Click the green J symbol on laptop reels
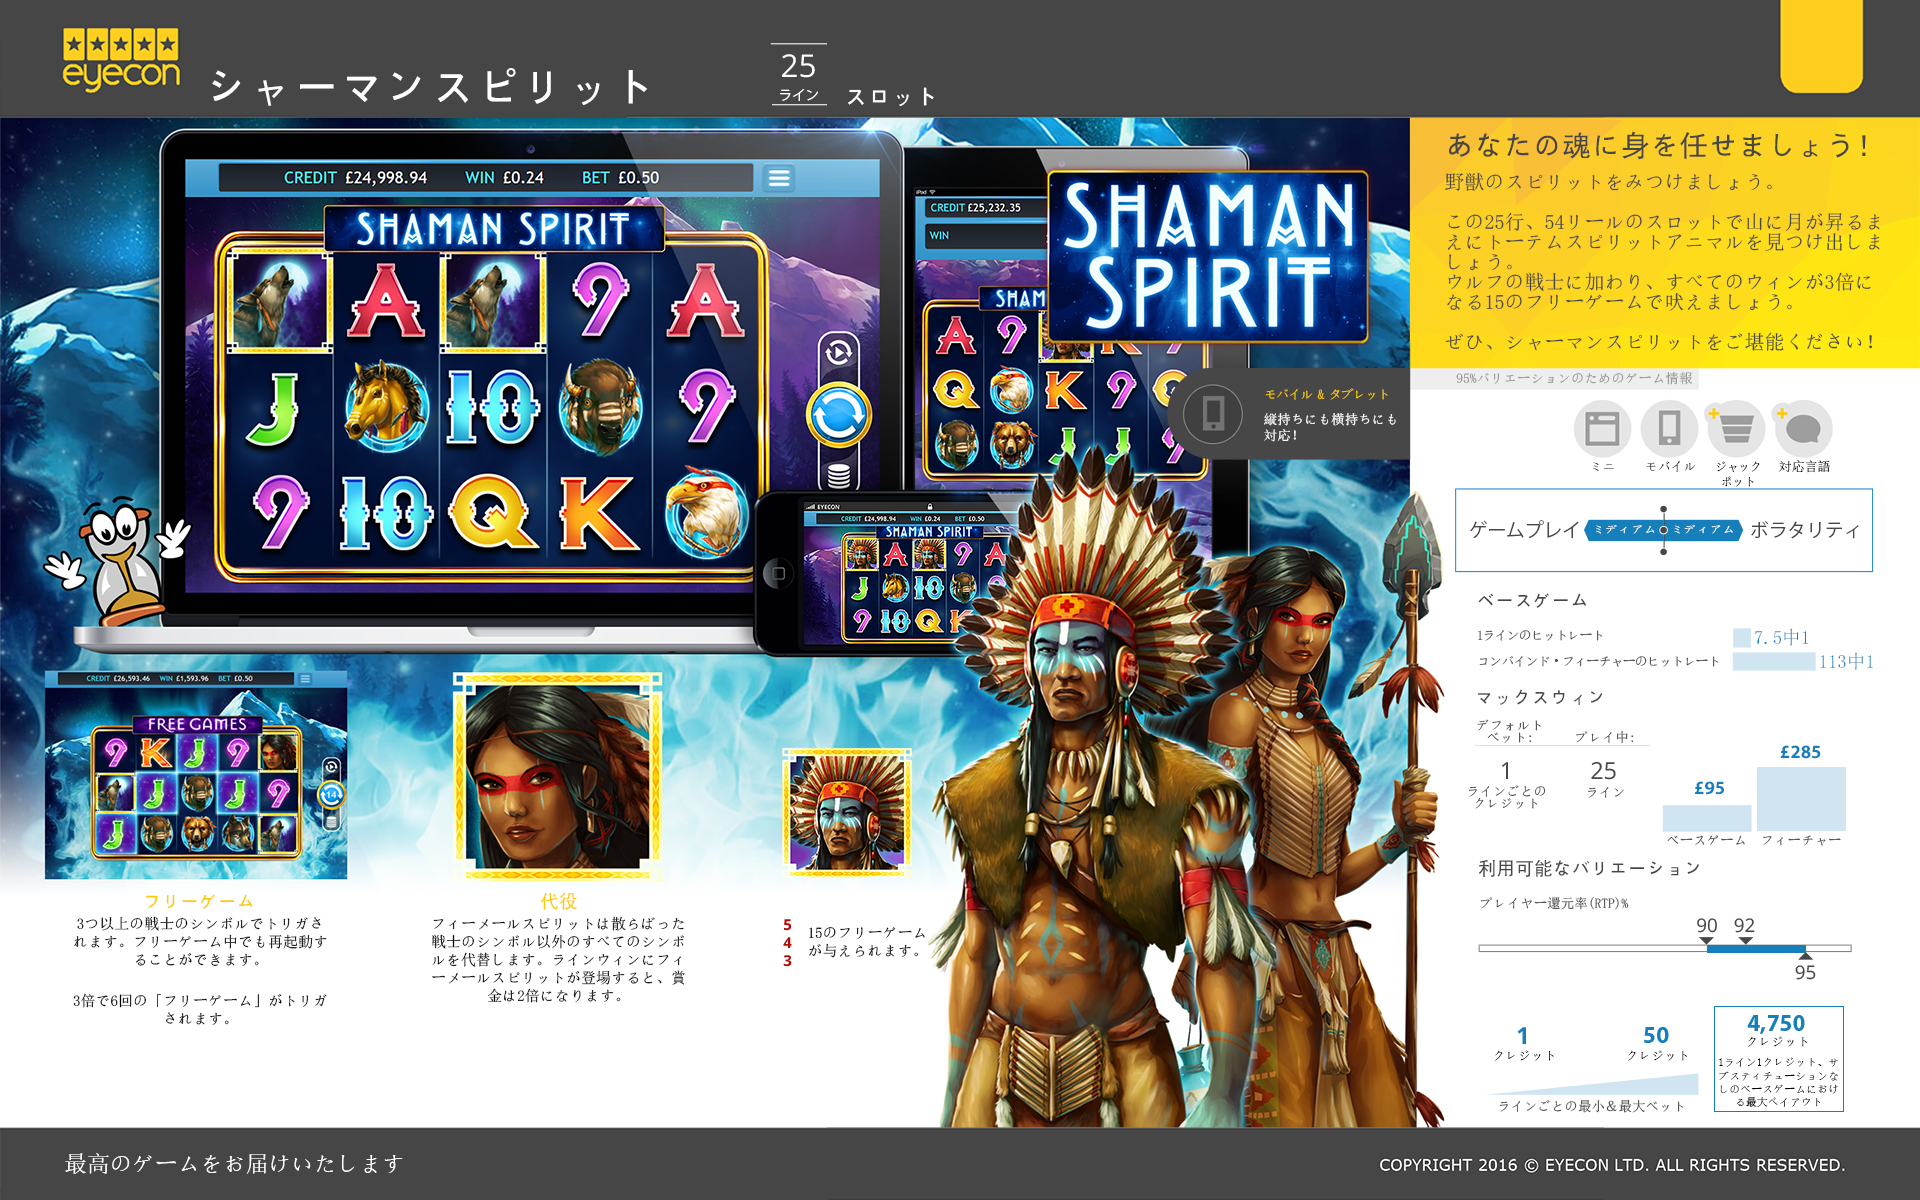Viewport: 1920px width, 1200px height. click(x=274, y=410)
